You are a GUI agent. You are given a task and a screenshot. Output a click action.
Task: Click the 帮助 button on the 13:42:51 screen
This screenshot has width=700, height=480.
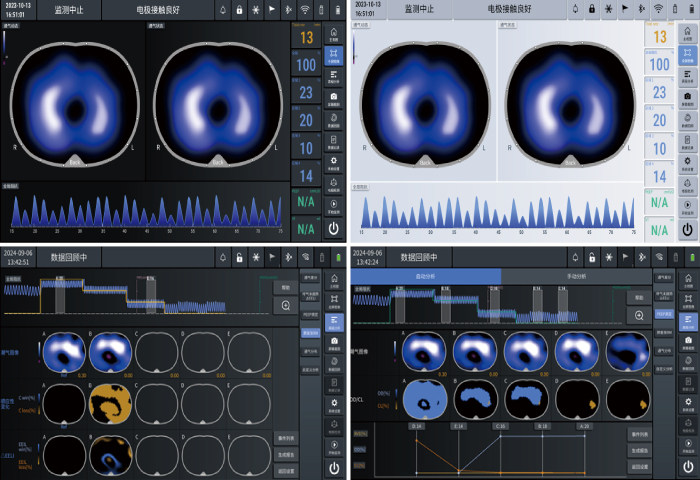[284, 286]
